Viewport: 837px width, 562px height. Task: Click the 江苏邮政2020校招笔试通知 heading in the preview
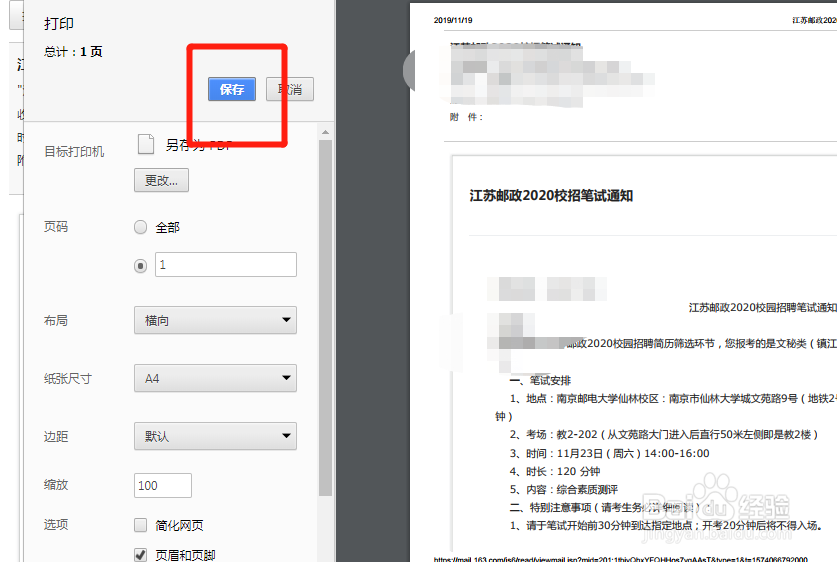point(551,196)
